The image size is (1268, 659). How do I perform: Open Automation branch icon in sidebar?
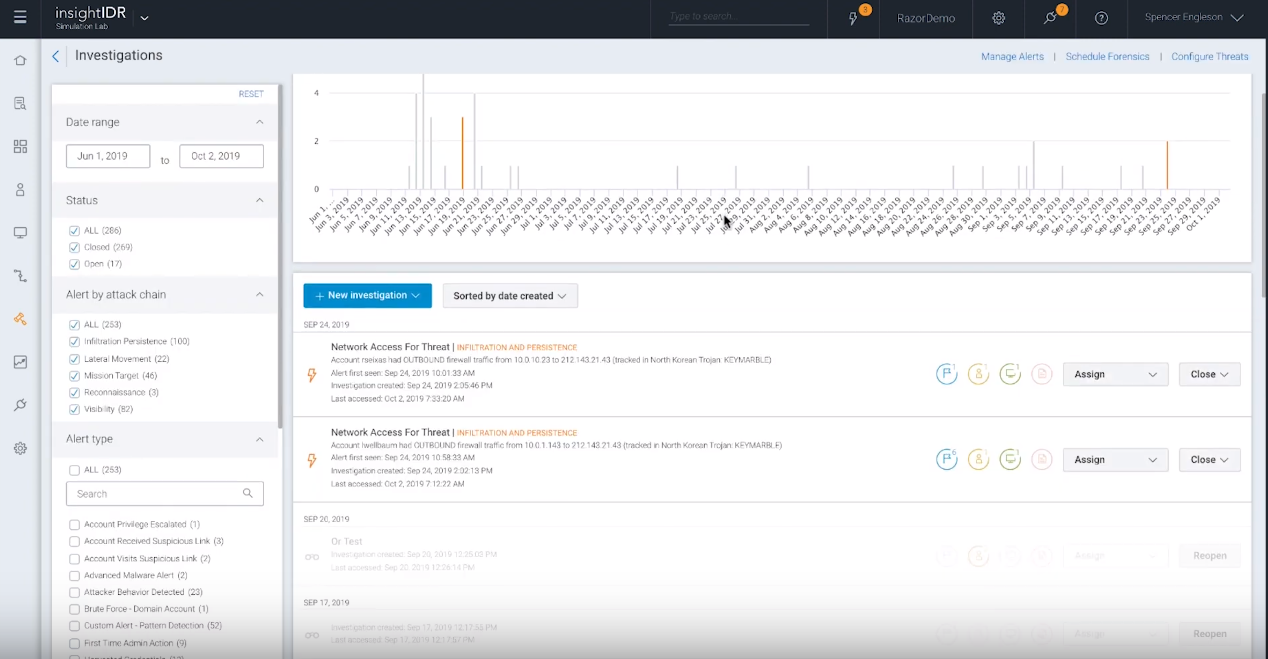pyautogui.click(x=20, y=276)
